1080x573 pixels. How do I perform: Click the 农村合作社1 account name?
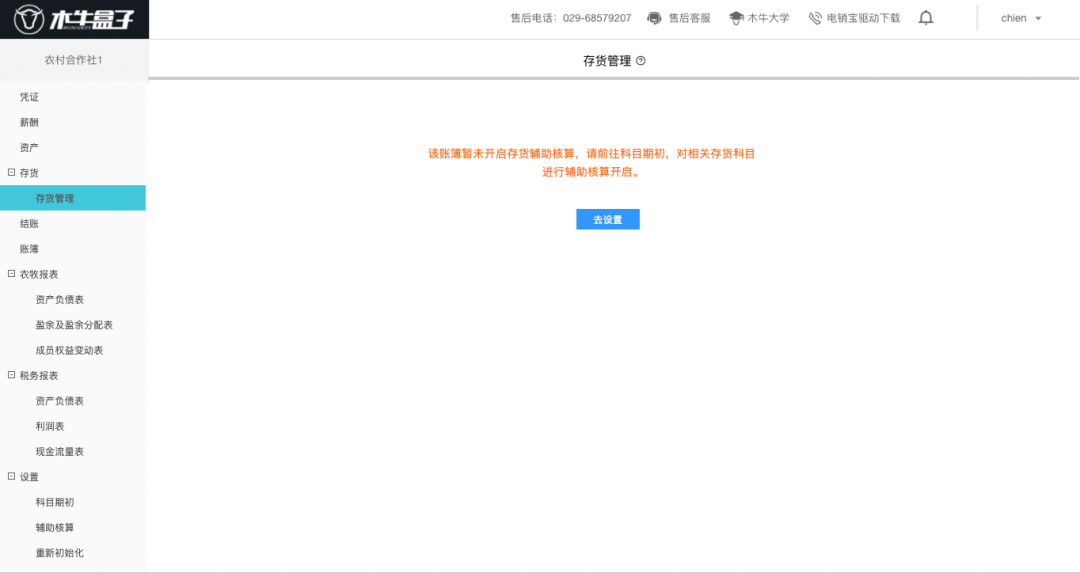(74, 60)
